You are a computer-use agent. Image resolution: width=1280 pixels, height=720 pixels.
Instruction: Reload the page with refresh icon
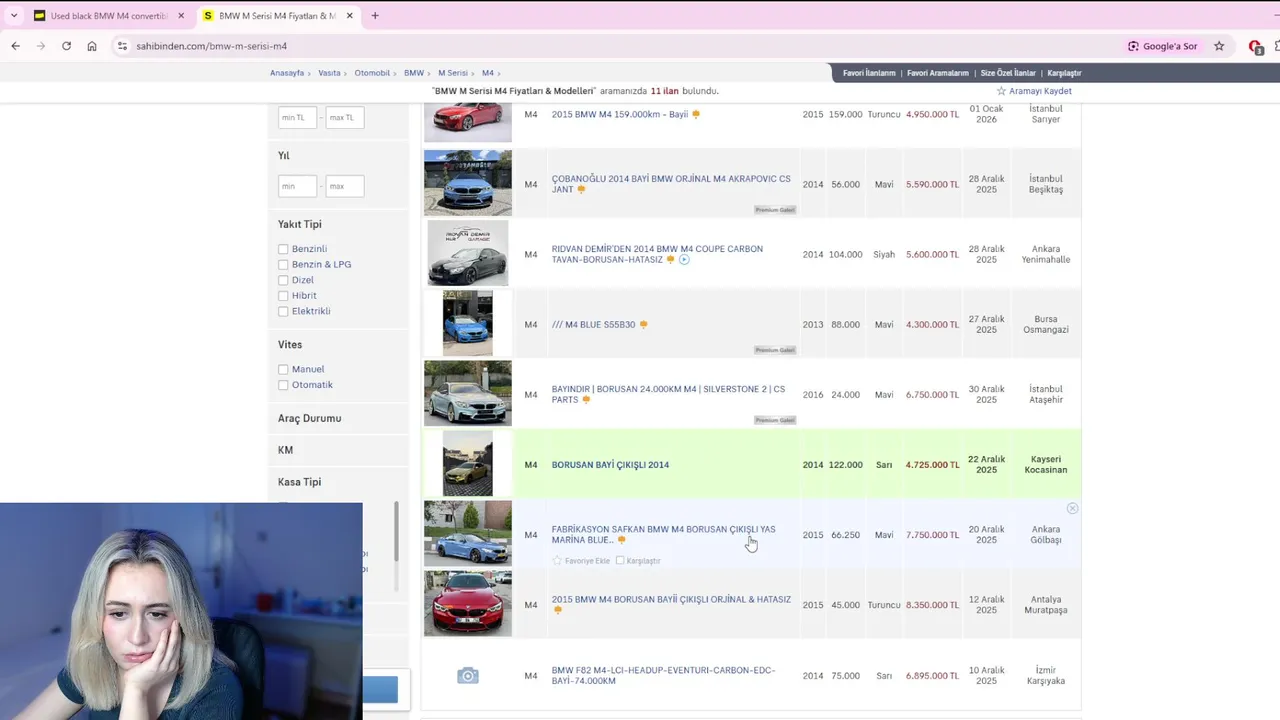pyautogui.click(x=66, y=46)
